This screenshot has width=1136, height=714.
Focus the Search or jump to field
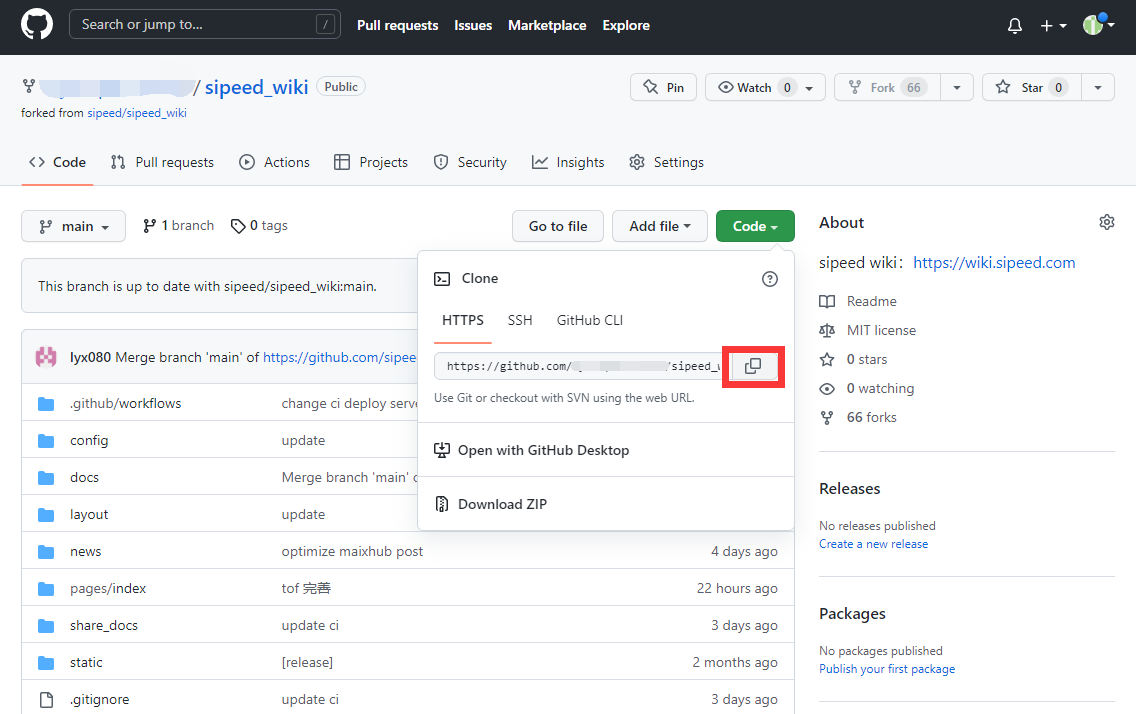pyautogui.click(x=204, y=25)
